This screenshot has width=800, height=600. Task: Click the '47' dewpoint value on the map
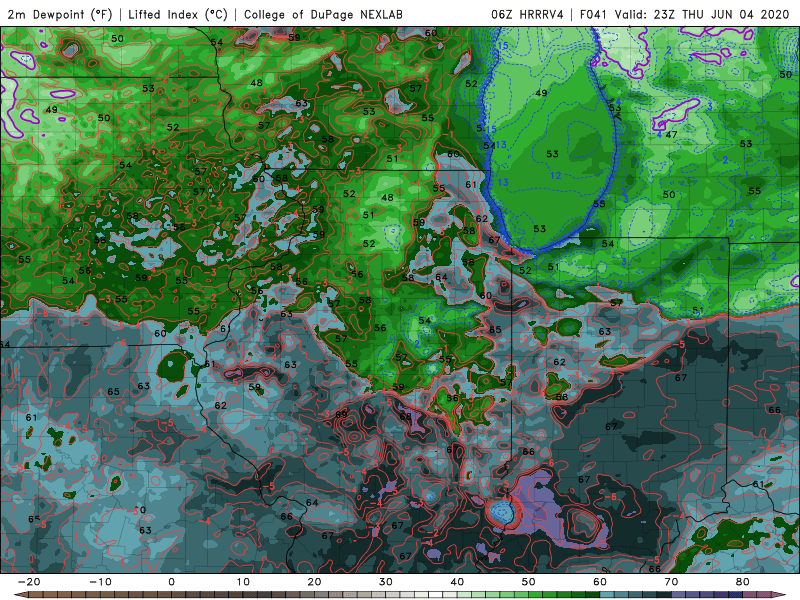tap(671, 135)
